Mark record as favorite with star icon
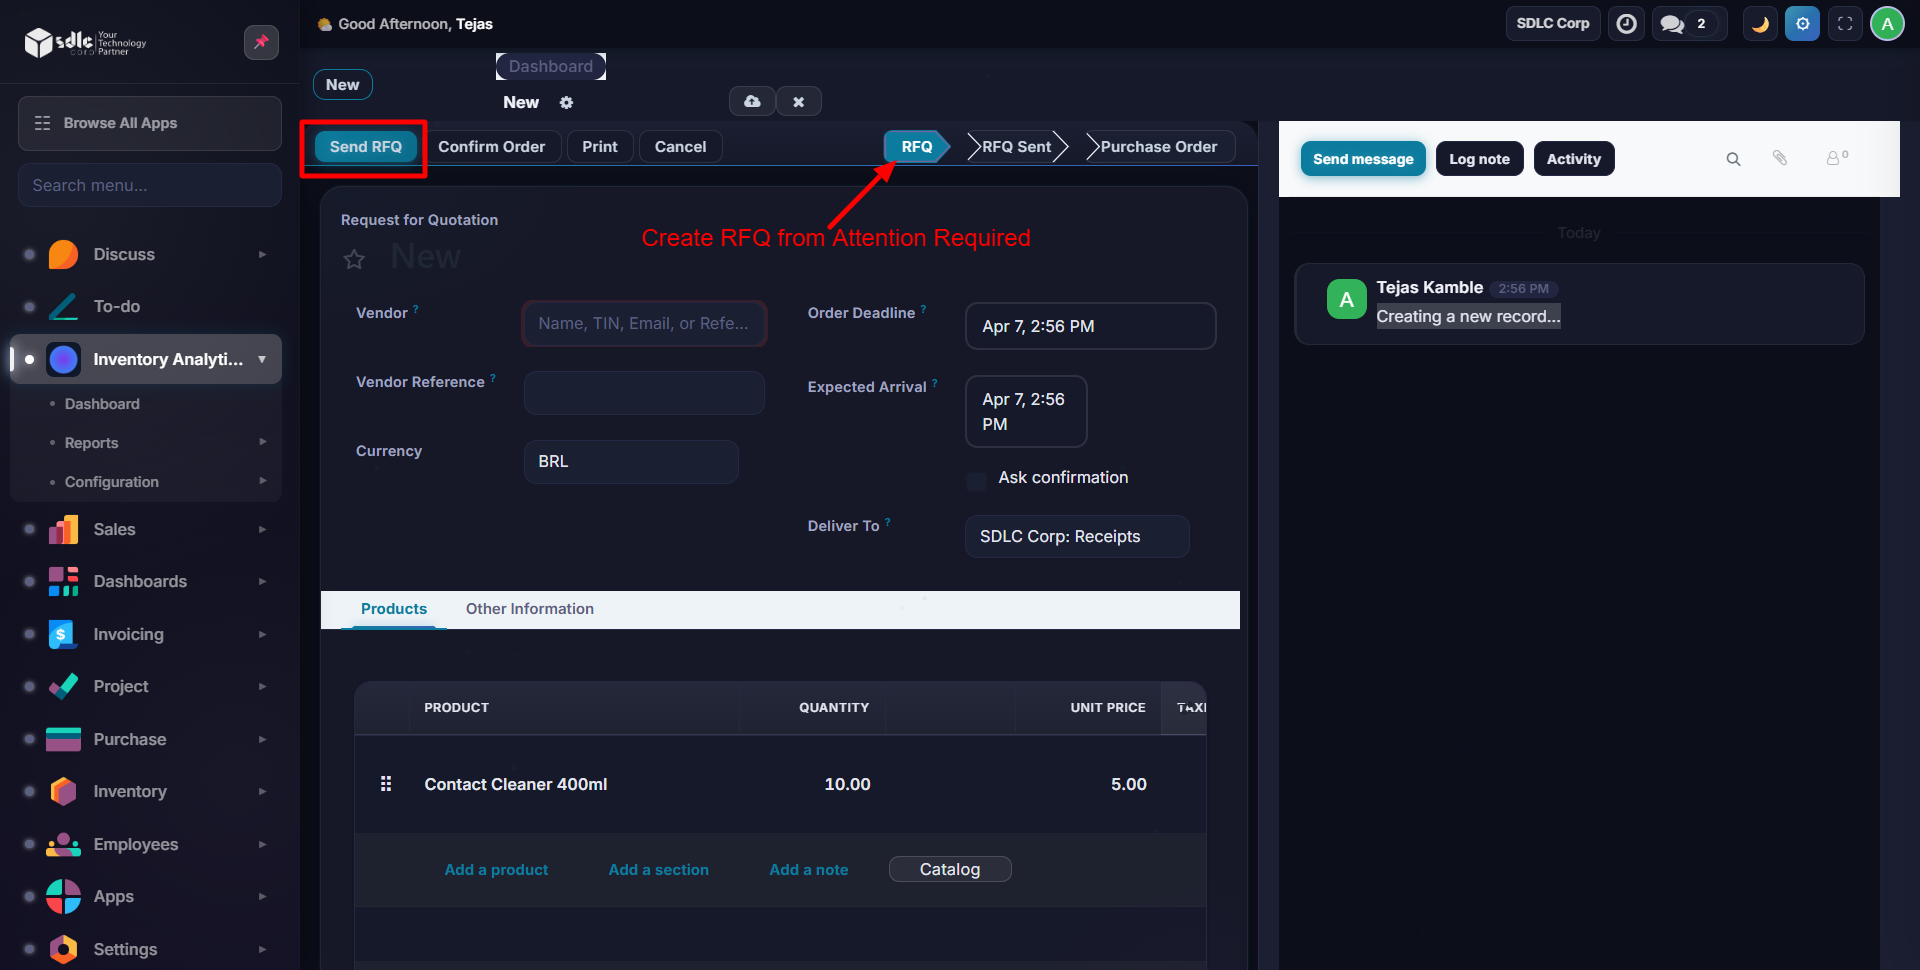The image size is (1920, 970). pos(354,260)
